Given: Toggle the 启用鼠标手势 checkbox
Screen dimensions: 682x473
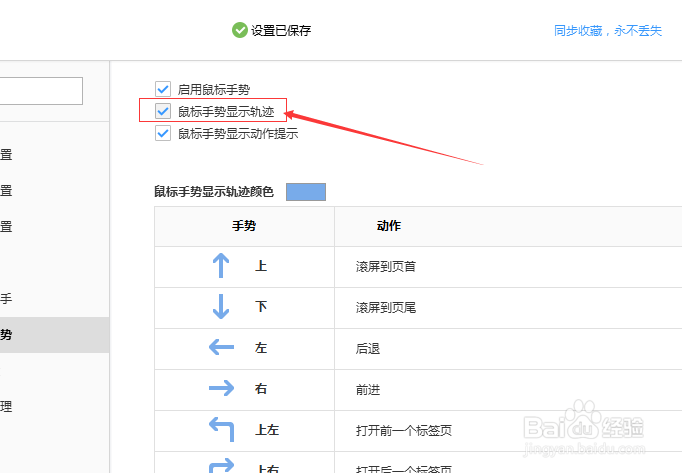Looking at the screenshot, I should 163,89.
